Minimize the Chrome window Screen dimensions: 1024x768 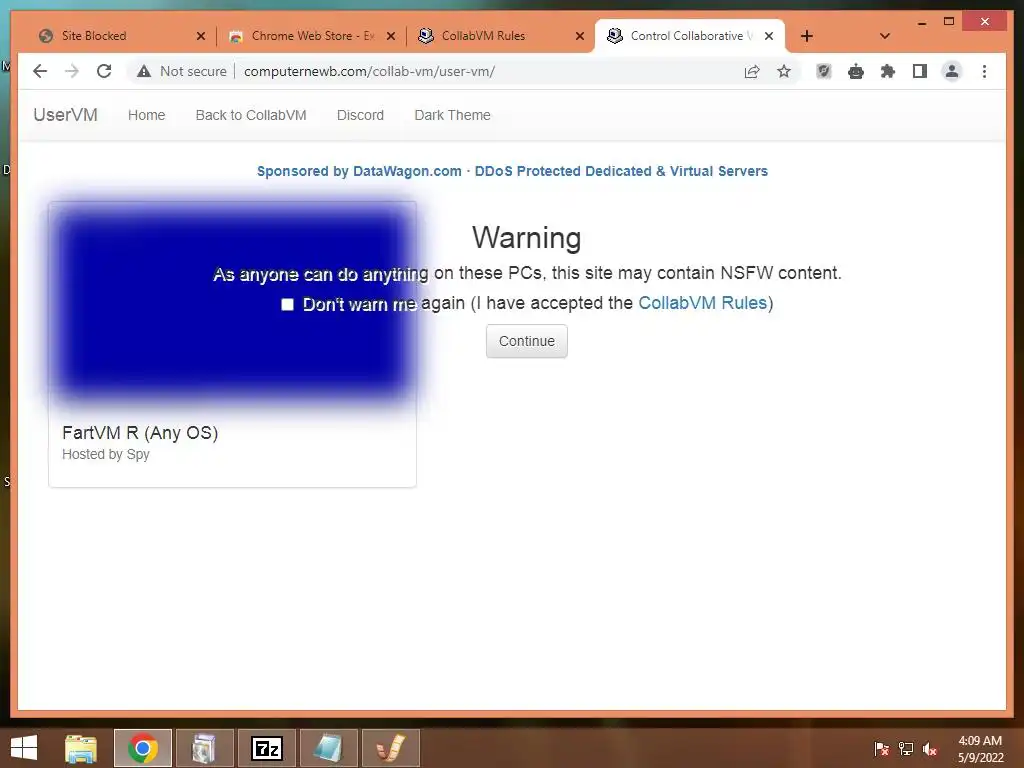(x=921, y=22)
